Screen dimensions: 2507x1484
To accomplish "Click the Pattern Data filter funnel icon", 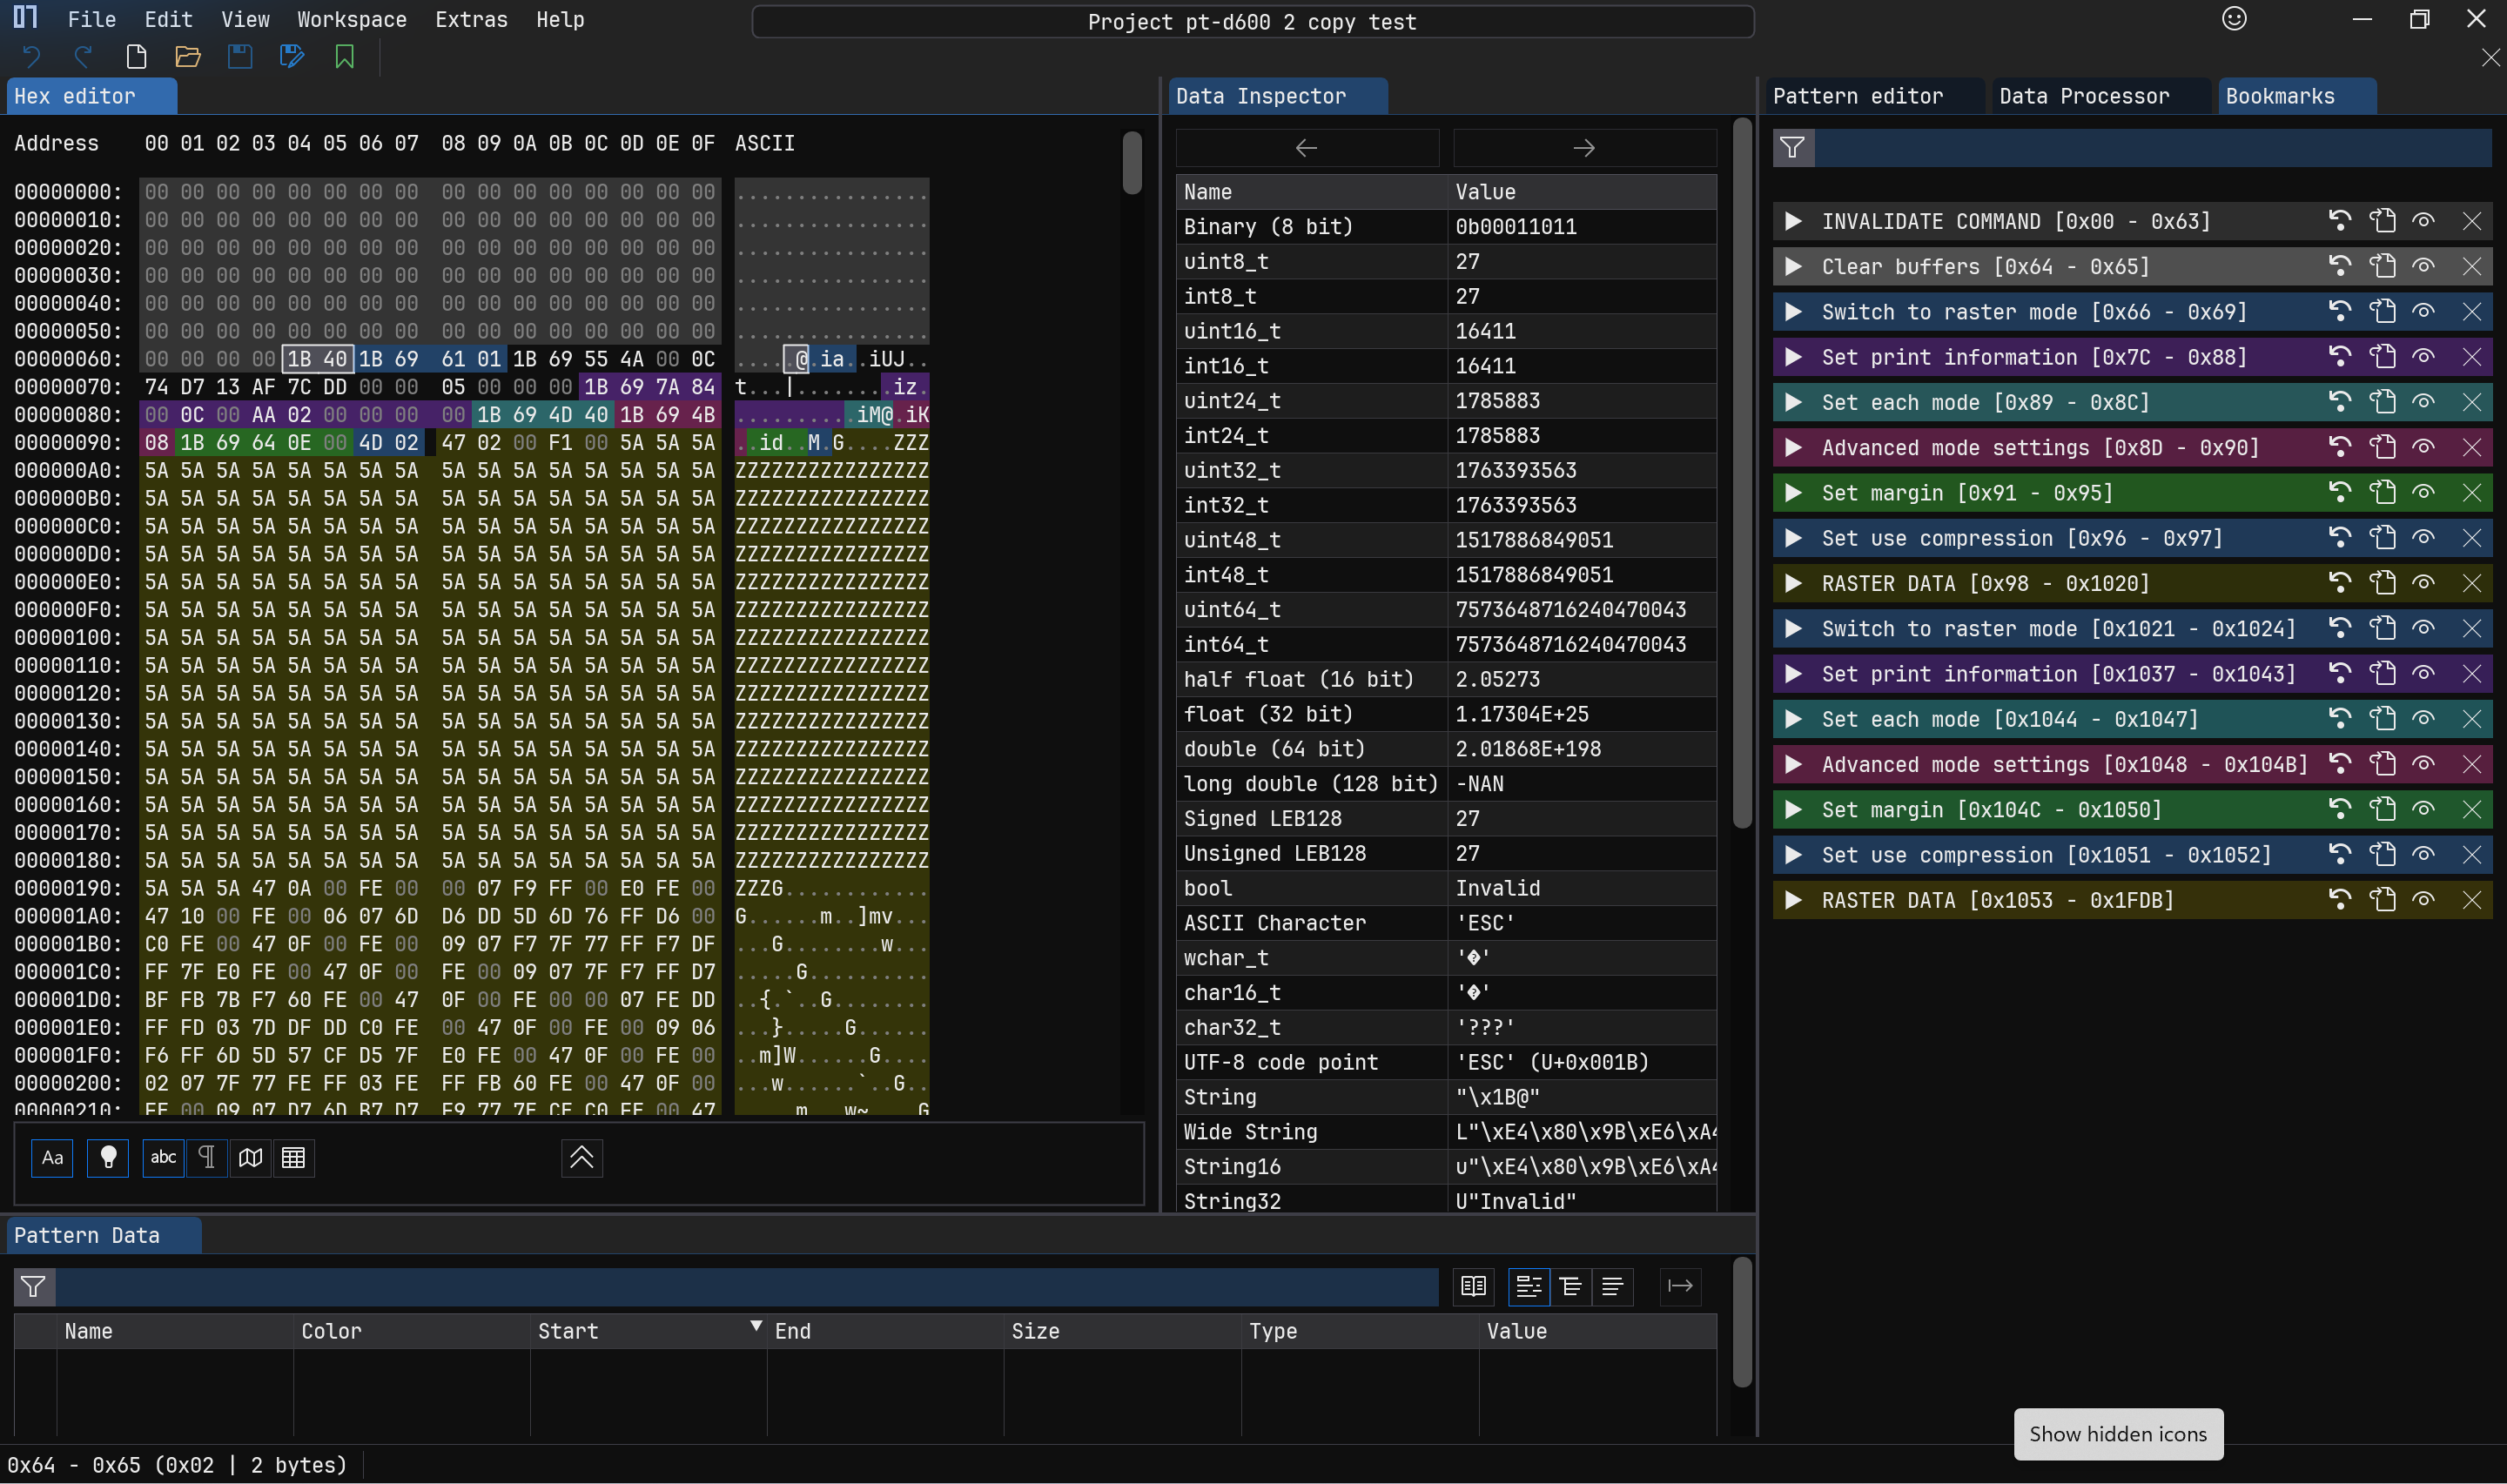I will [x=34, y=1287].
